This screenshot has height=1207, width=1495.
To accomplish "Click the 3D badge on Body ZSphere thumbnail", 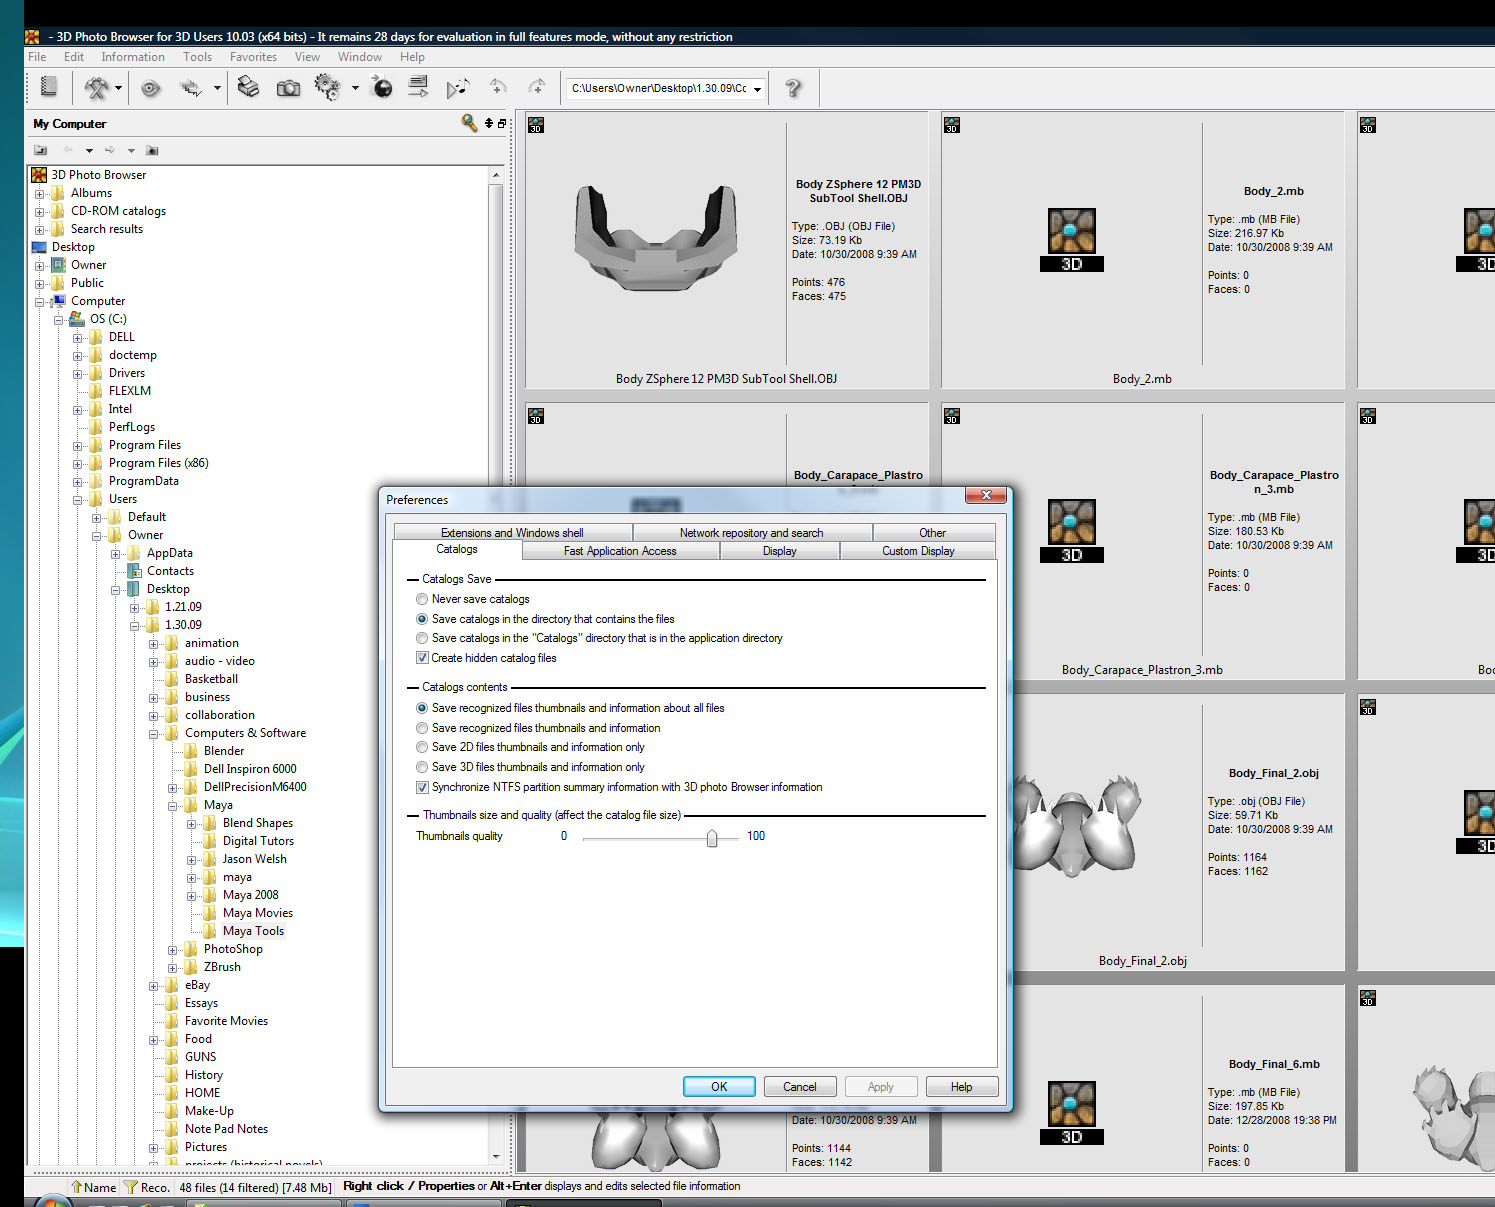I will coord(536,125).
